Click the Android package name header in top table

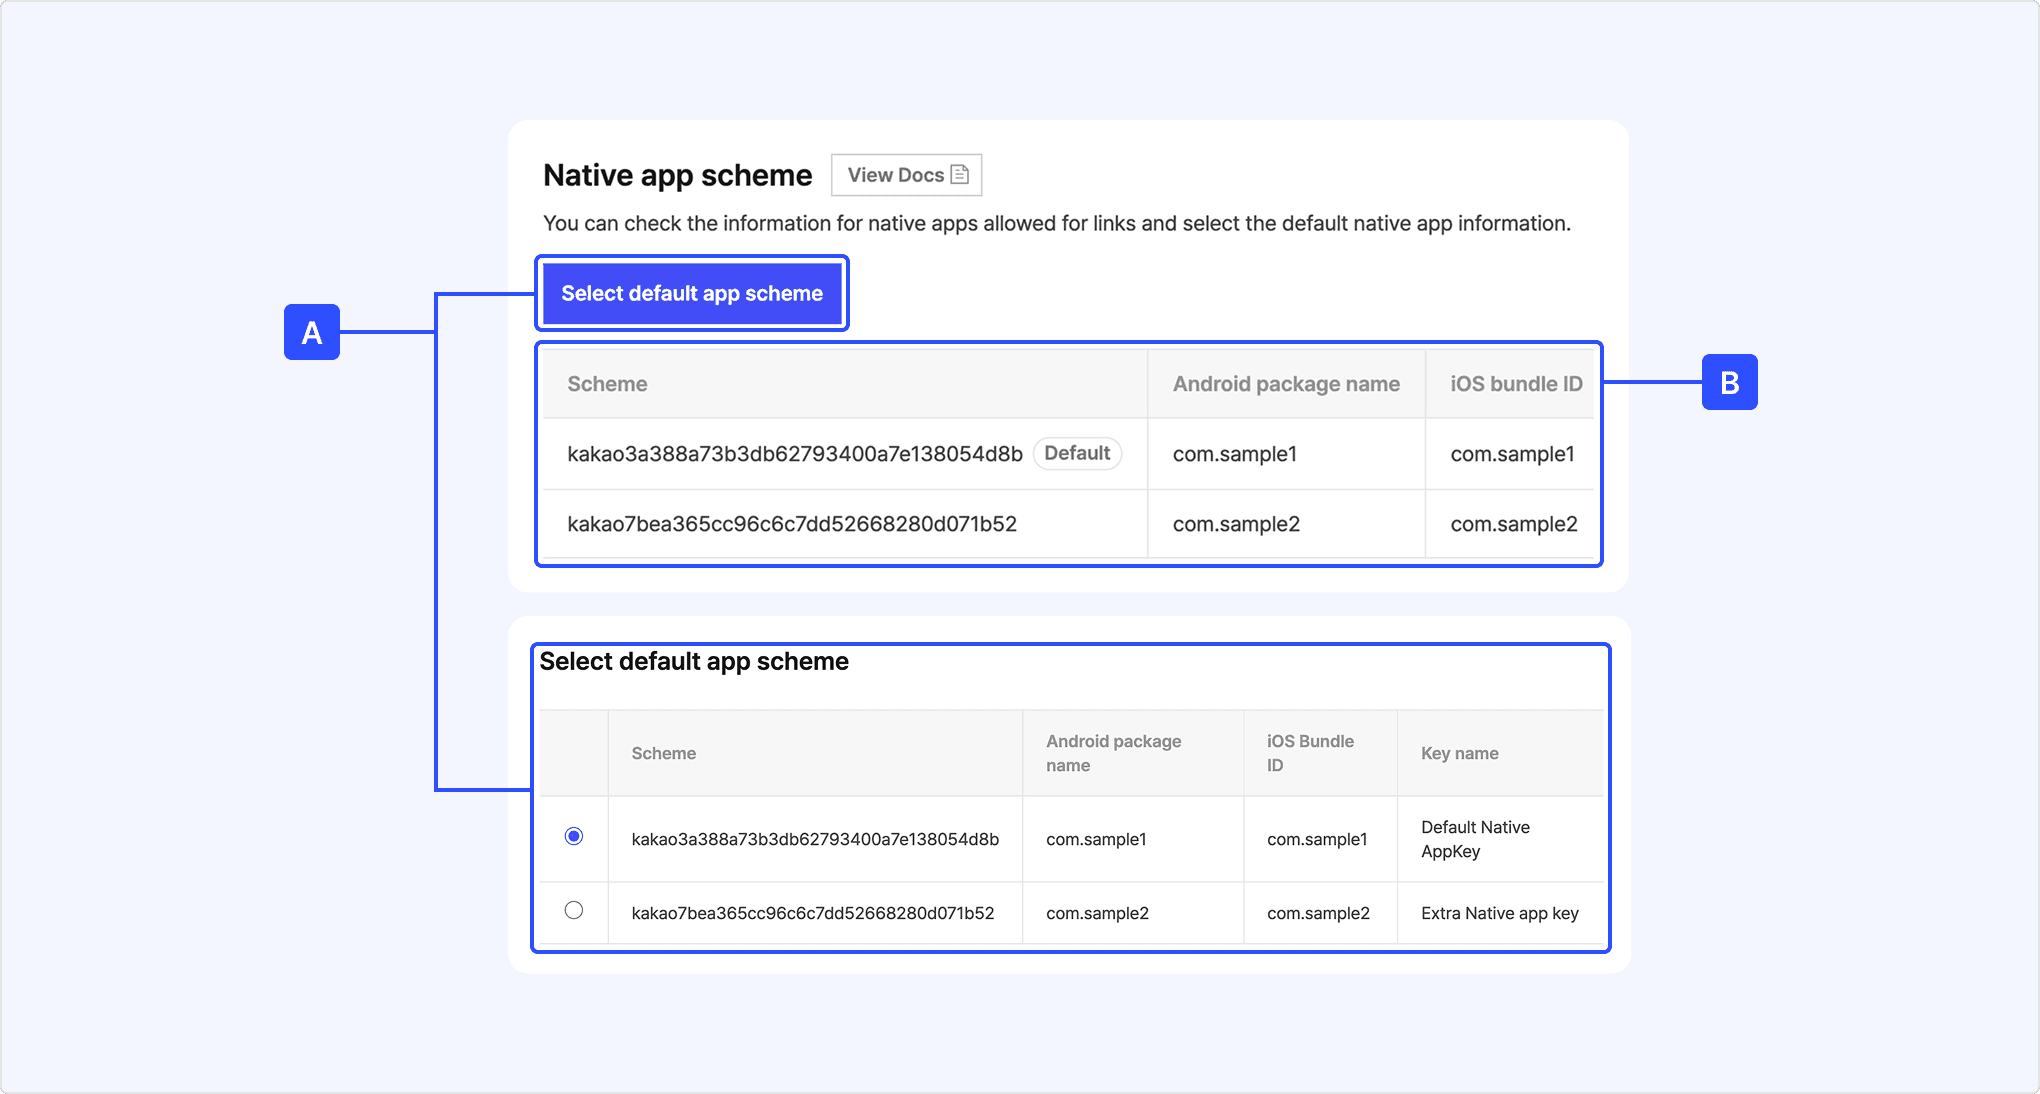click(x=1286, y=384)
